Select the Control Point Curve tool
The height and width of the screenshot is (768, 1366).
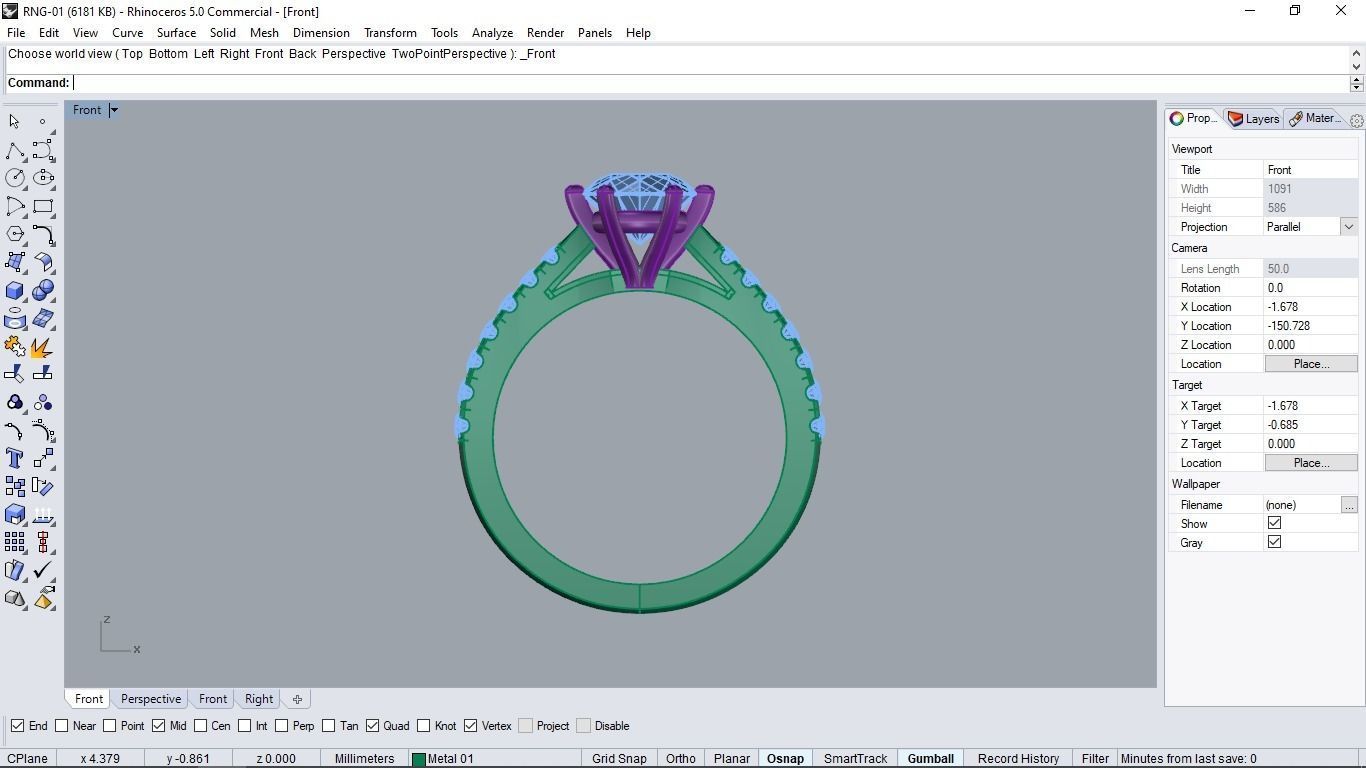(x=42, y=150)
